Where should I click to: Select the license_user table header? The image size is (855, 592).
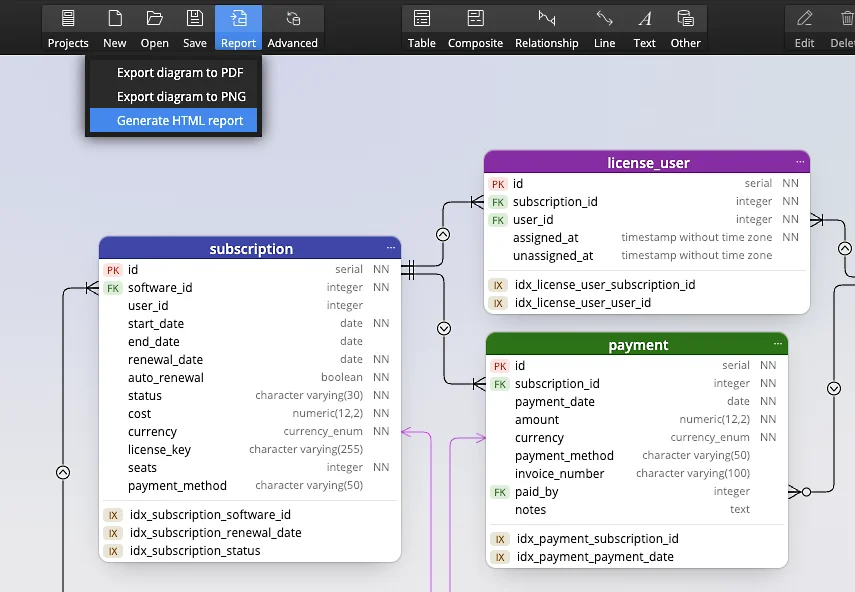coord(647,162)
